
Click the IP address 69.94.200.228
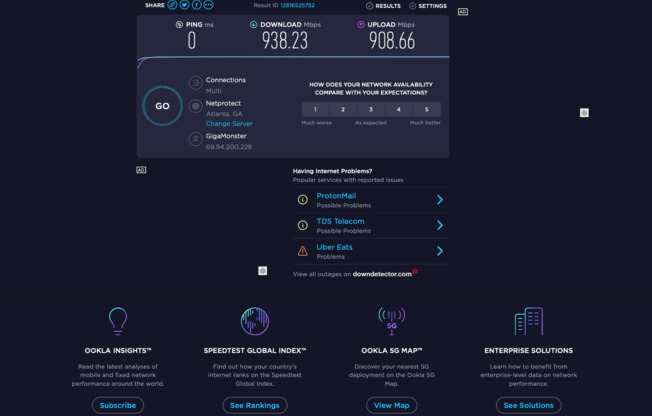pos(229,147)
